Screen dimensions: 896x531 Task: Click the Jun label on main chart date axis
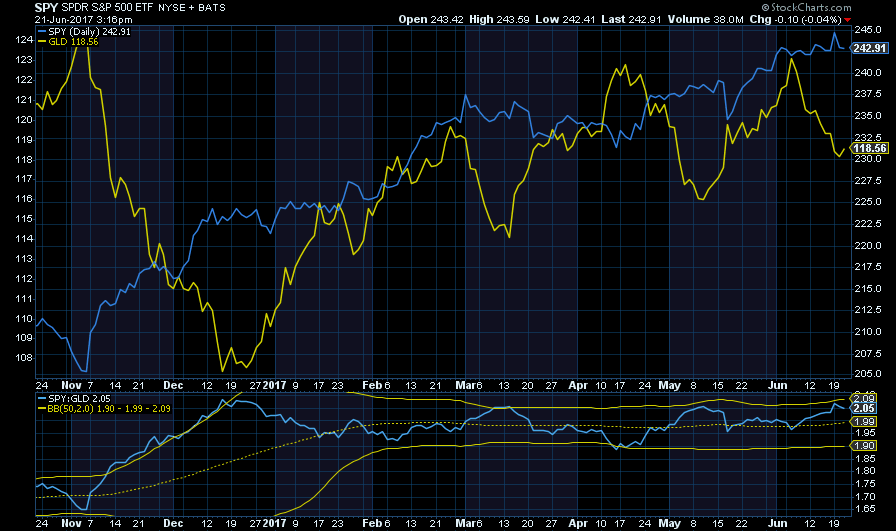tap(777, 385)
